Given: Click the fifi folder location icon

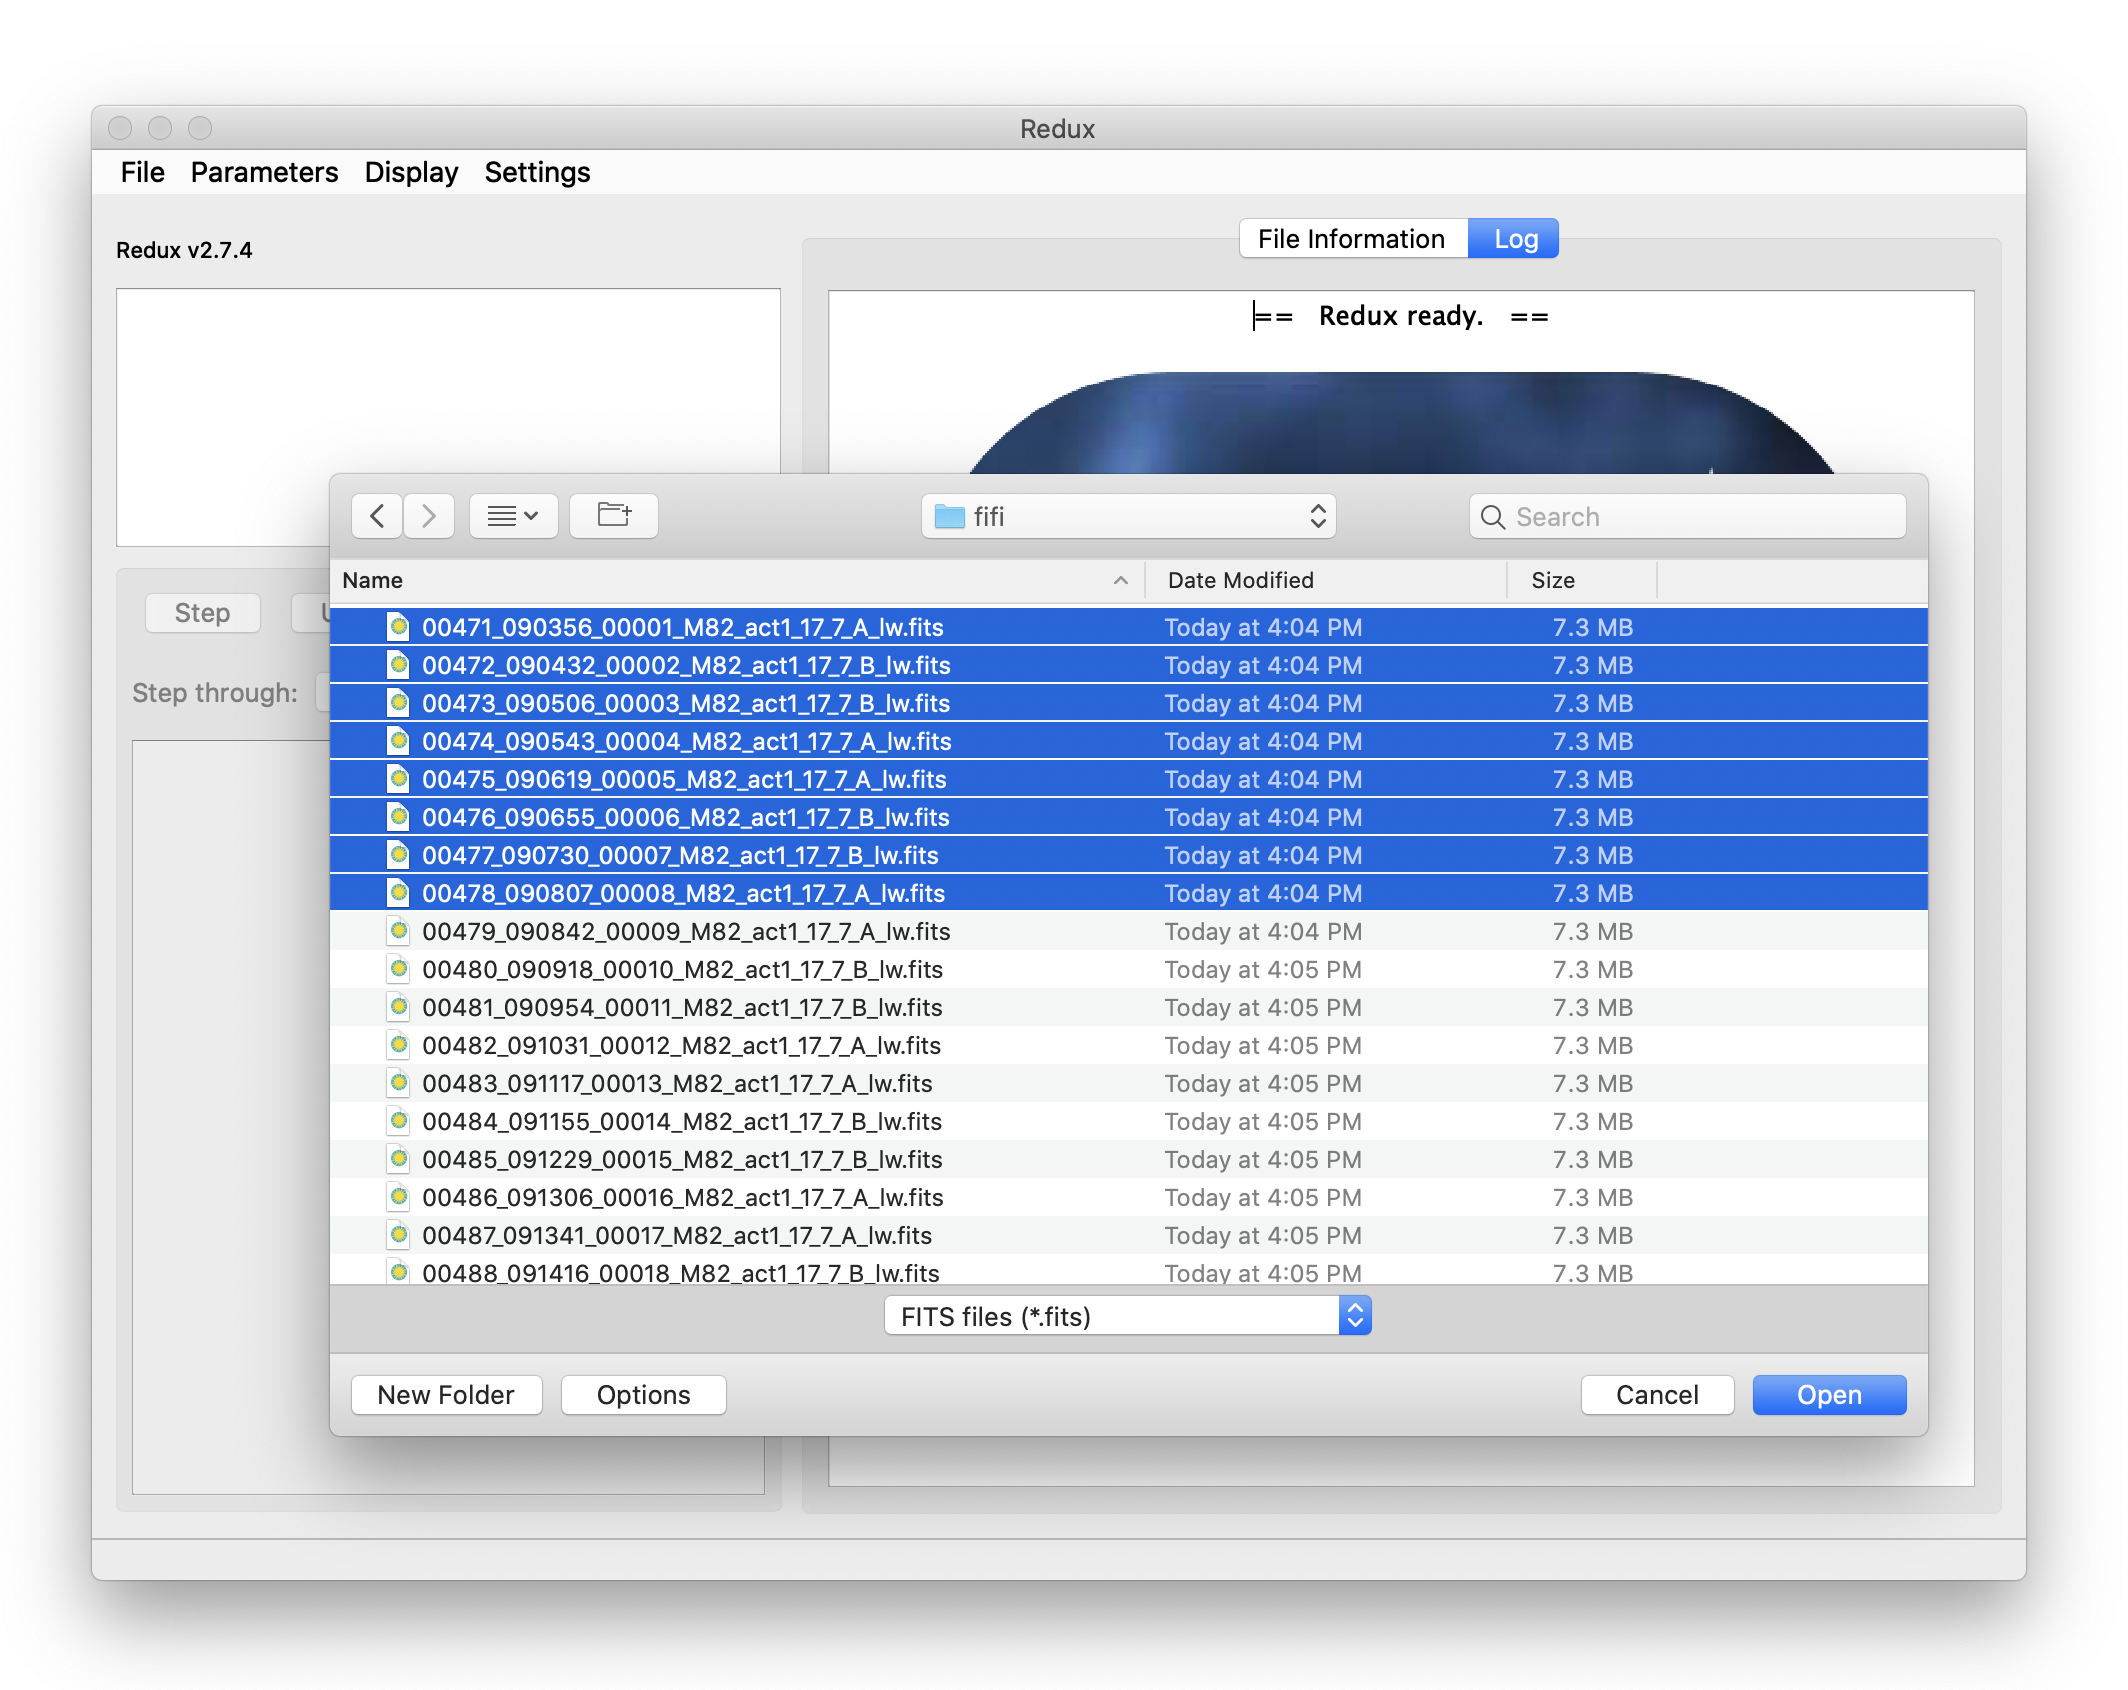Looking at the screenshot, I should click(x=948, y=513).
